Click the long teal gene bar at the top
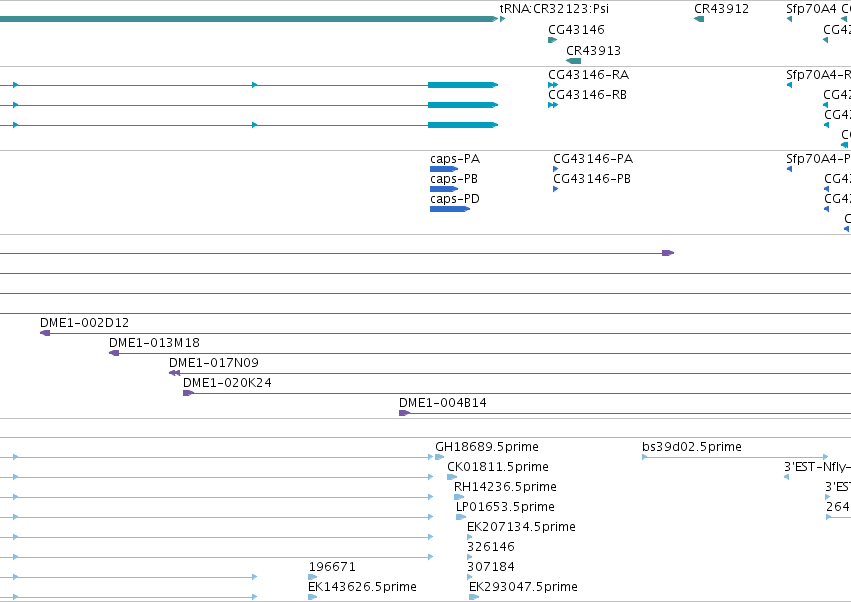The height and width of the screenshot is (602, 851). click(x=249, y=19)
